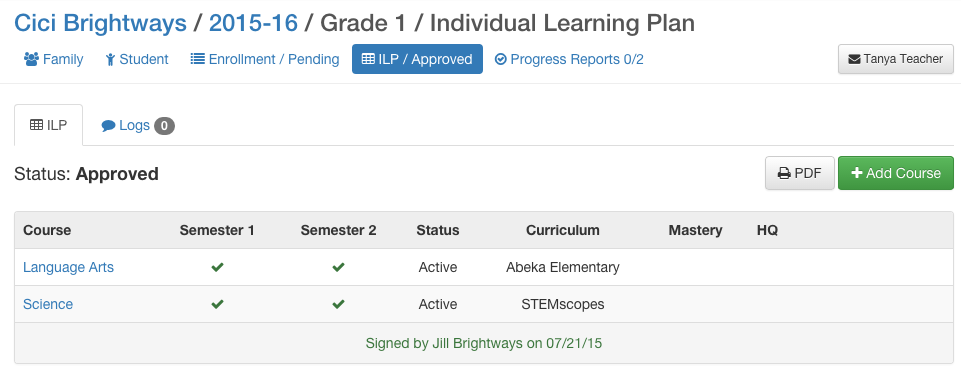Click the Signed by Jill Brightways text
Screen dimensions: 961x371
484,343
